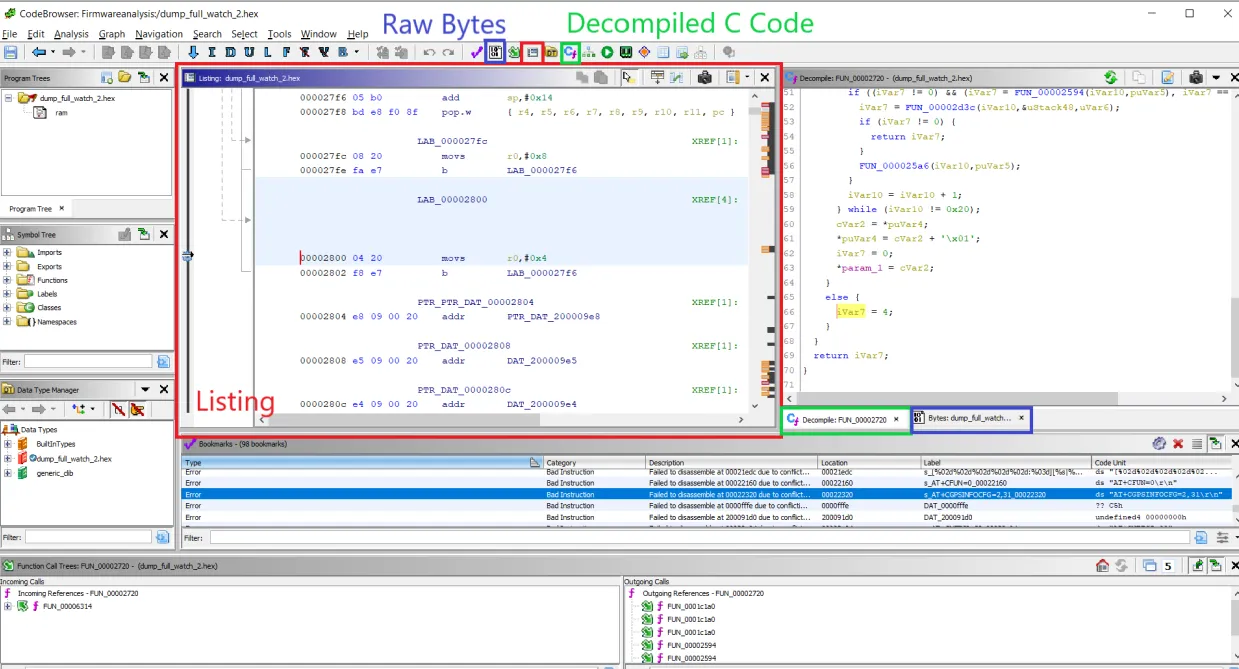Open the Bookmarks checkmark toolbar icon
Image resolution: width=1239 pixels, height=669 pixels.
[x=477, y=52]
